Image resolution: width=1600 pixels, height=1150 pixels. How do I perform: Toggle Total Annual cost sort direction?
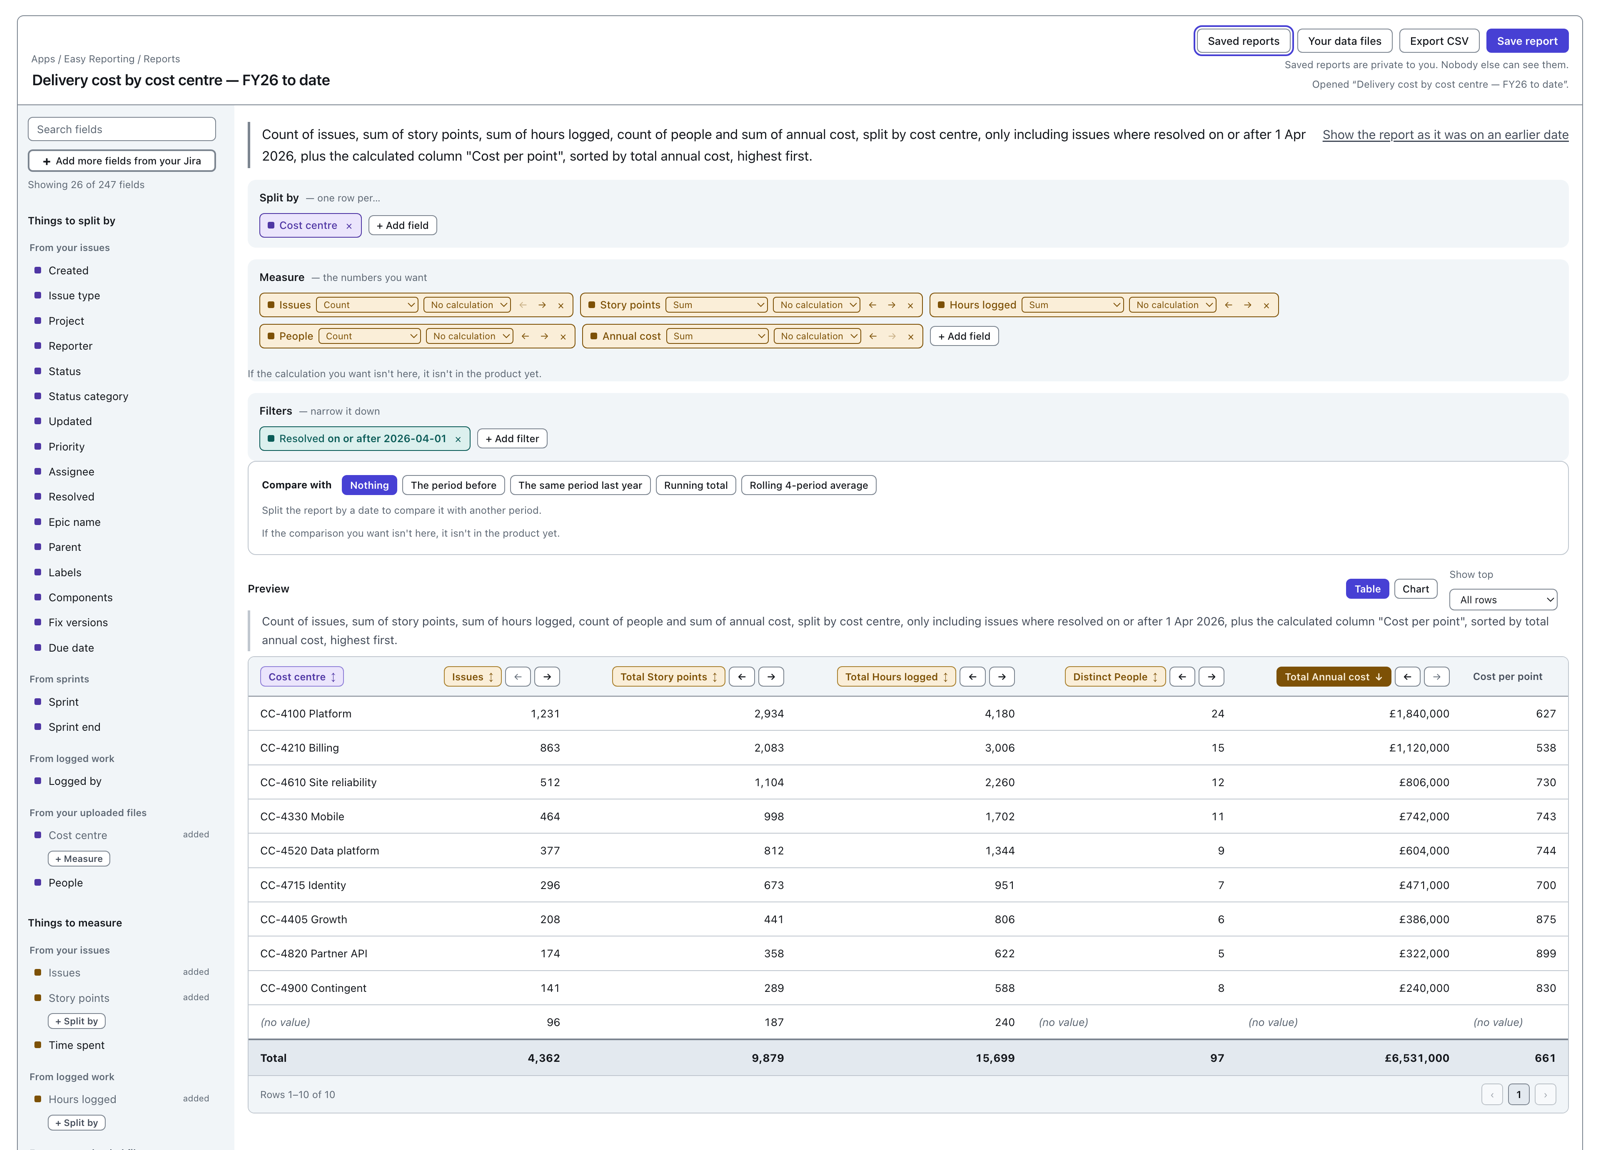tap(1334, 677)
